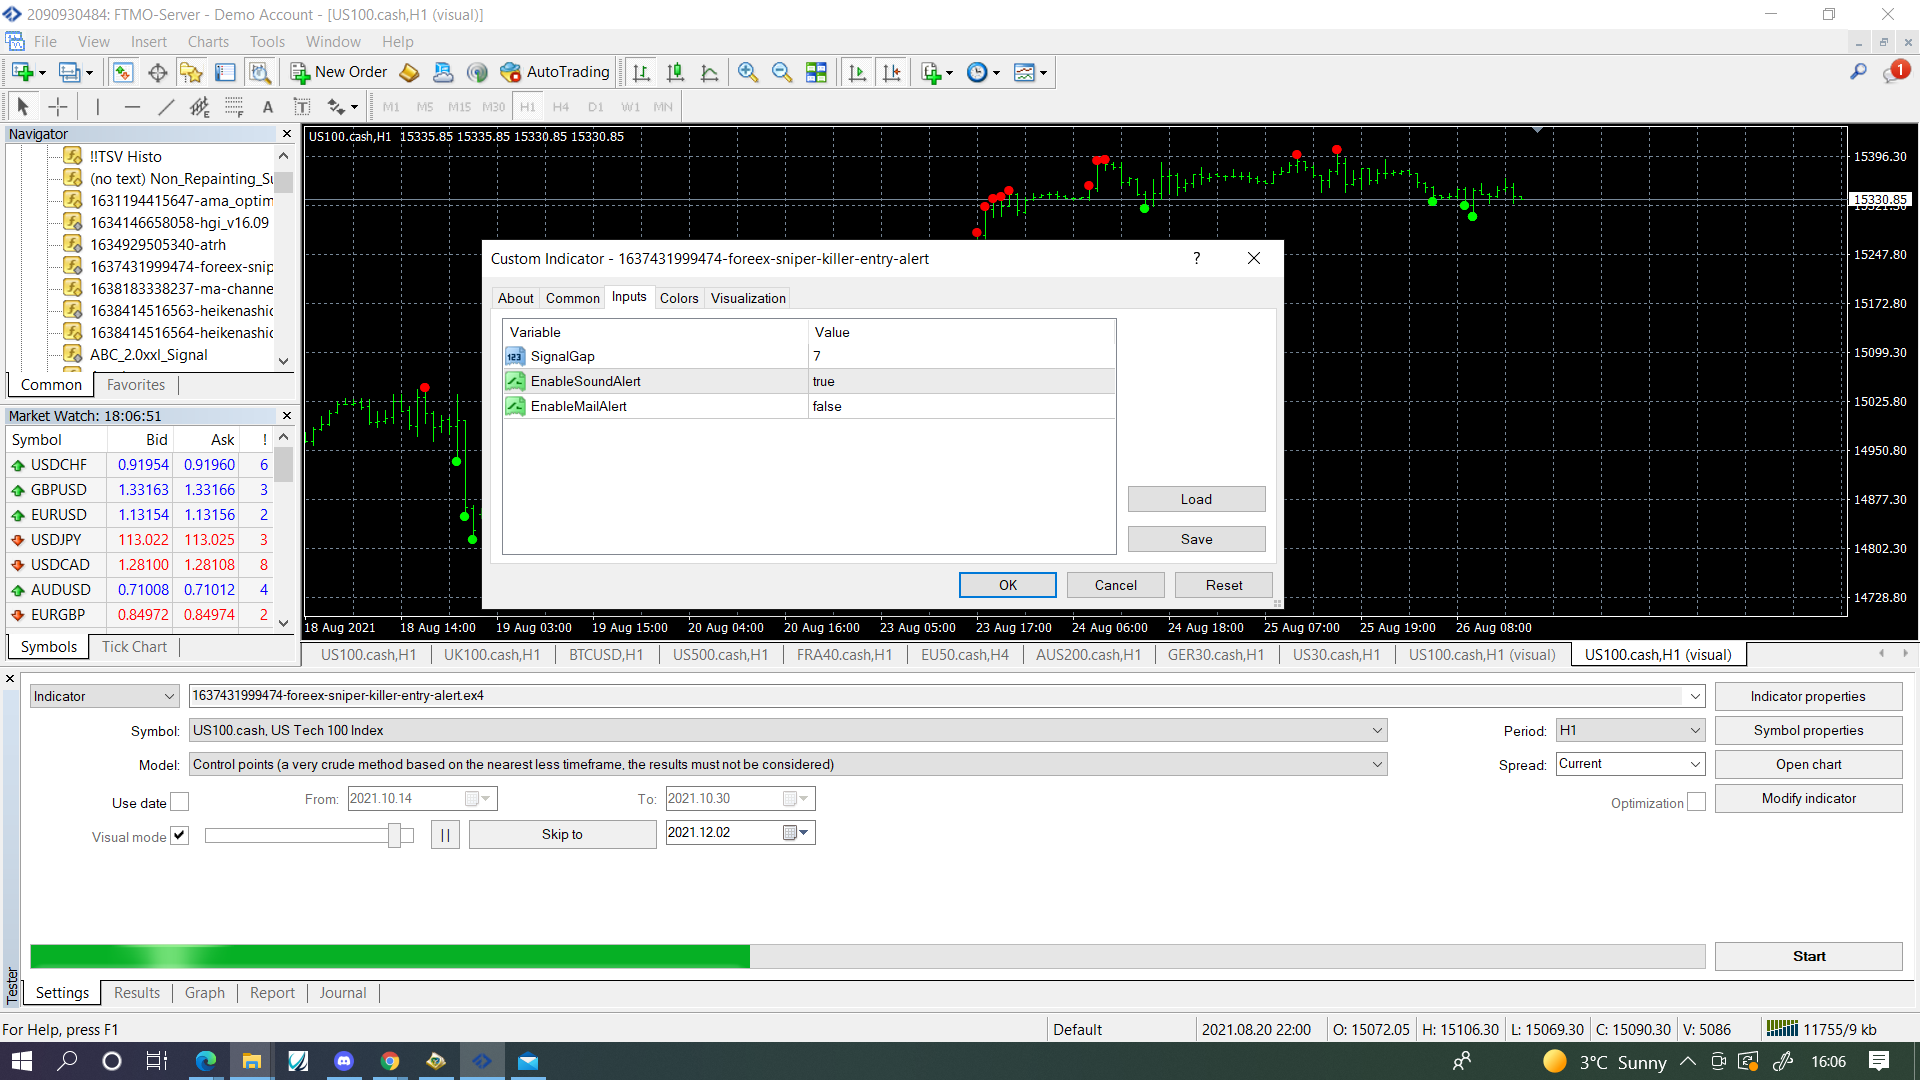
Task: Open the Symbol dropdown
Action: pyautogui.click(x=788, y=730)
